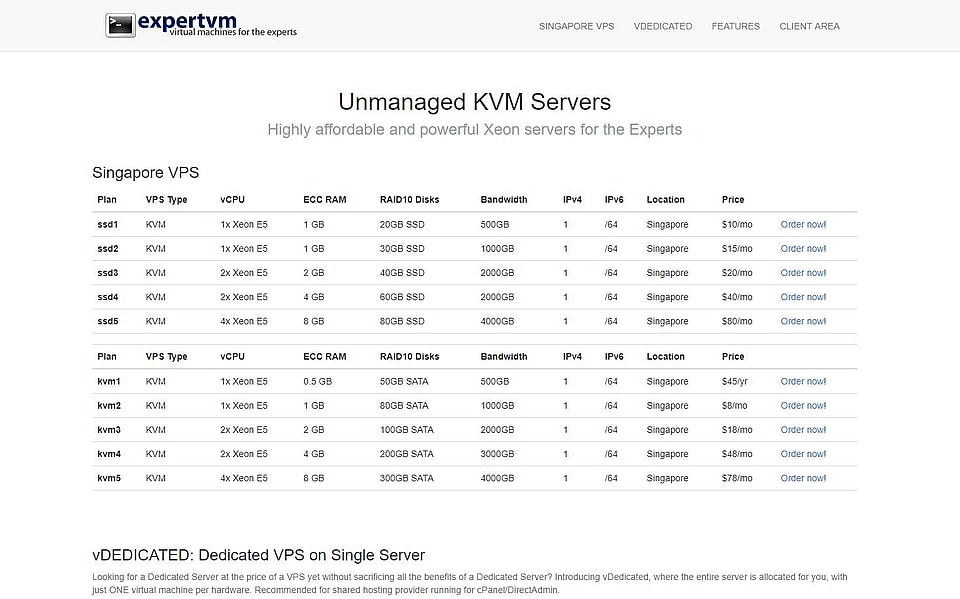Click the 3000GB bandwidth cell
Screen dimensions: 960x599
coord(497,454)
